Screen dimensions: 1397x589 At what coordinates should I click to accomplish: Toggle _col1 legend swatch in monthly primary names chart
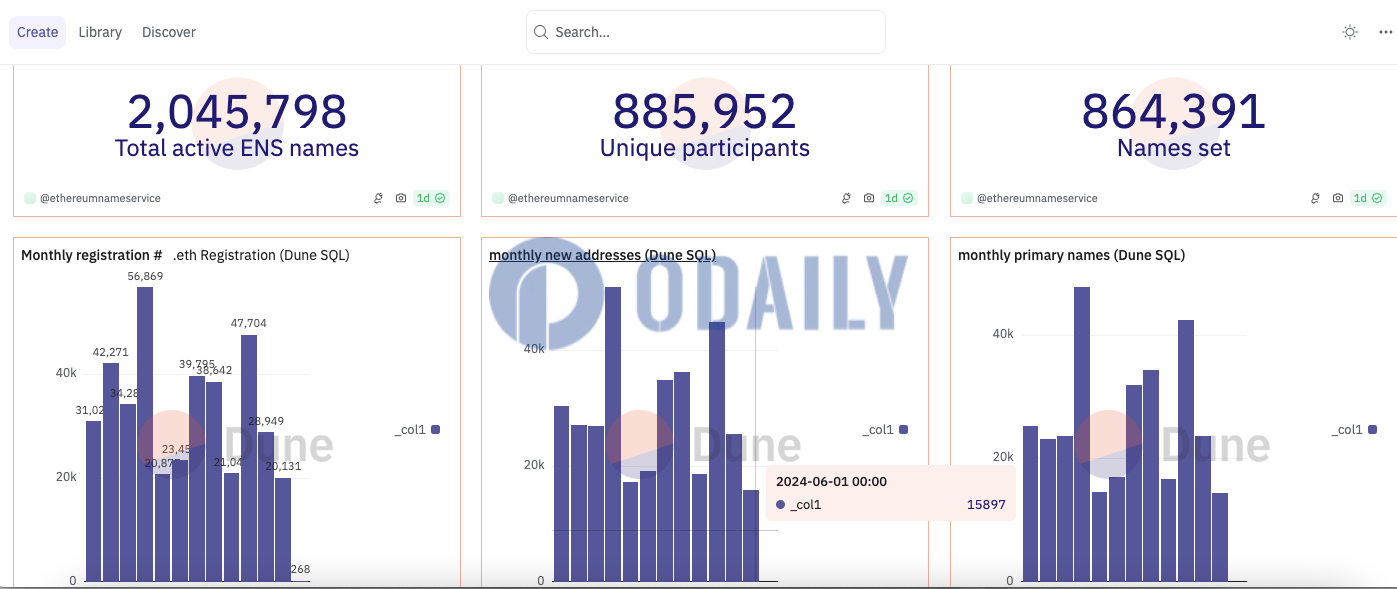pyautogui.click(x=1372, y=430)
